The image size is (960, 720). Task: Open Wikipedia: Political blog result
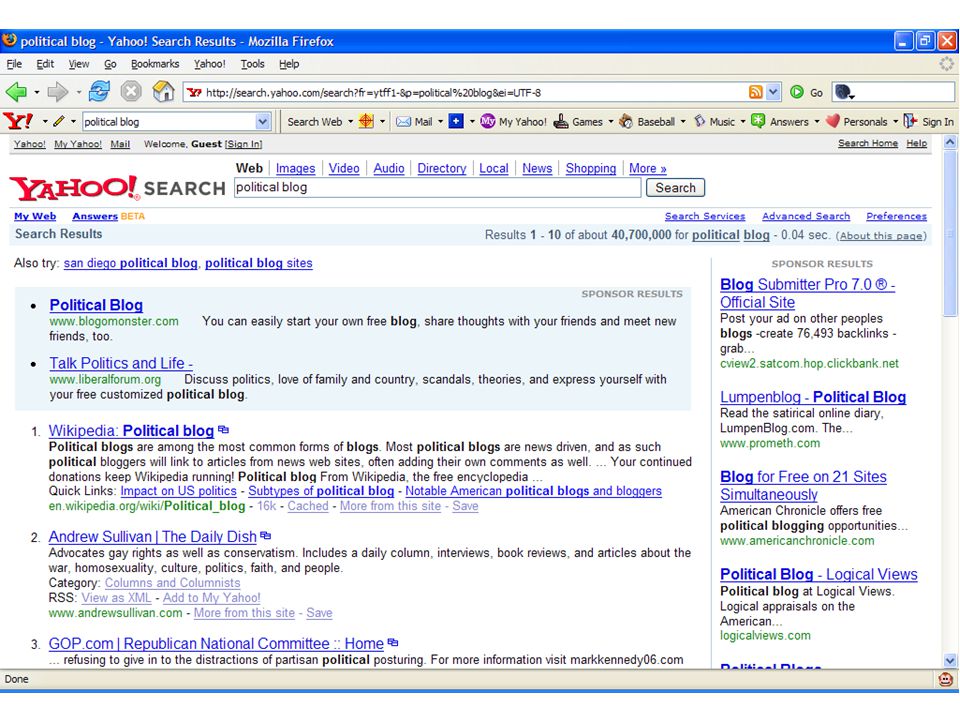click(x=131, y=430)
